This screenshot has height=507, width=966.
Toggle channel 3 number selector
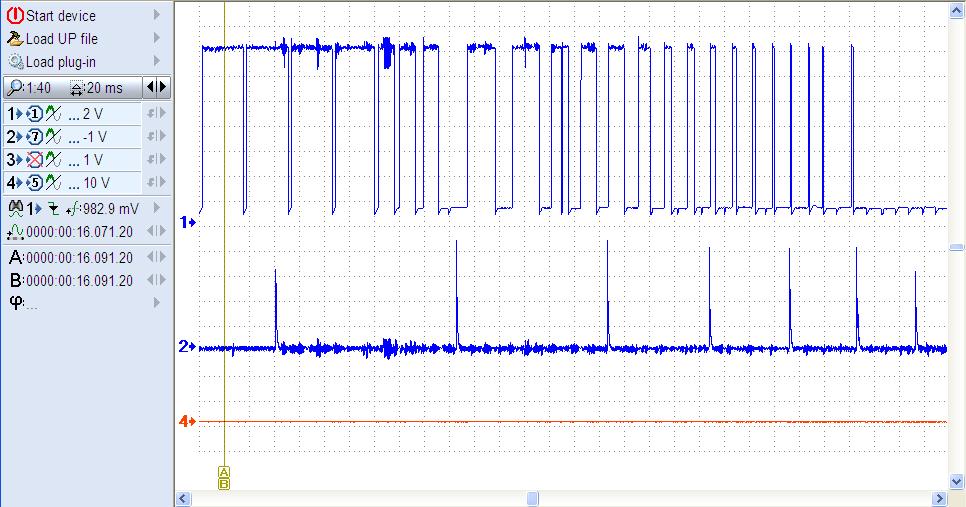click(15, 160)
